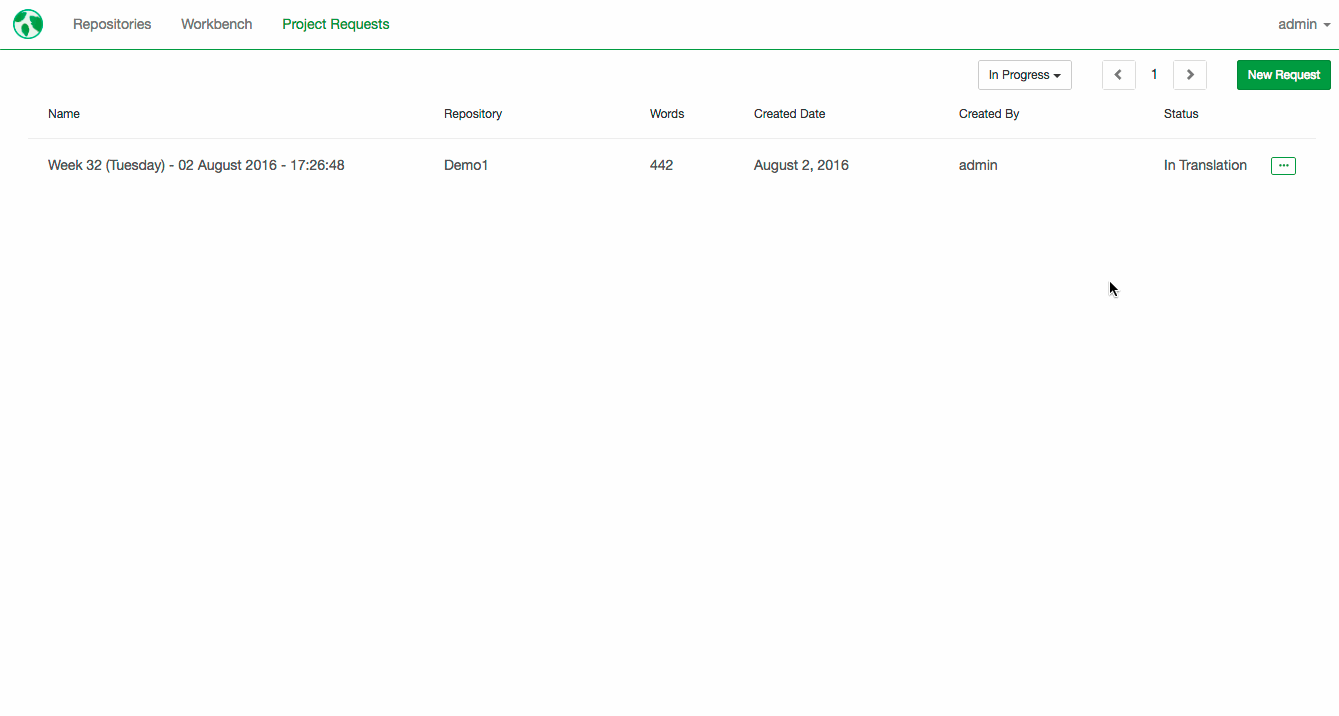Open the Repositories tab
The image size is (1339, 716).
pos(112,24)
